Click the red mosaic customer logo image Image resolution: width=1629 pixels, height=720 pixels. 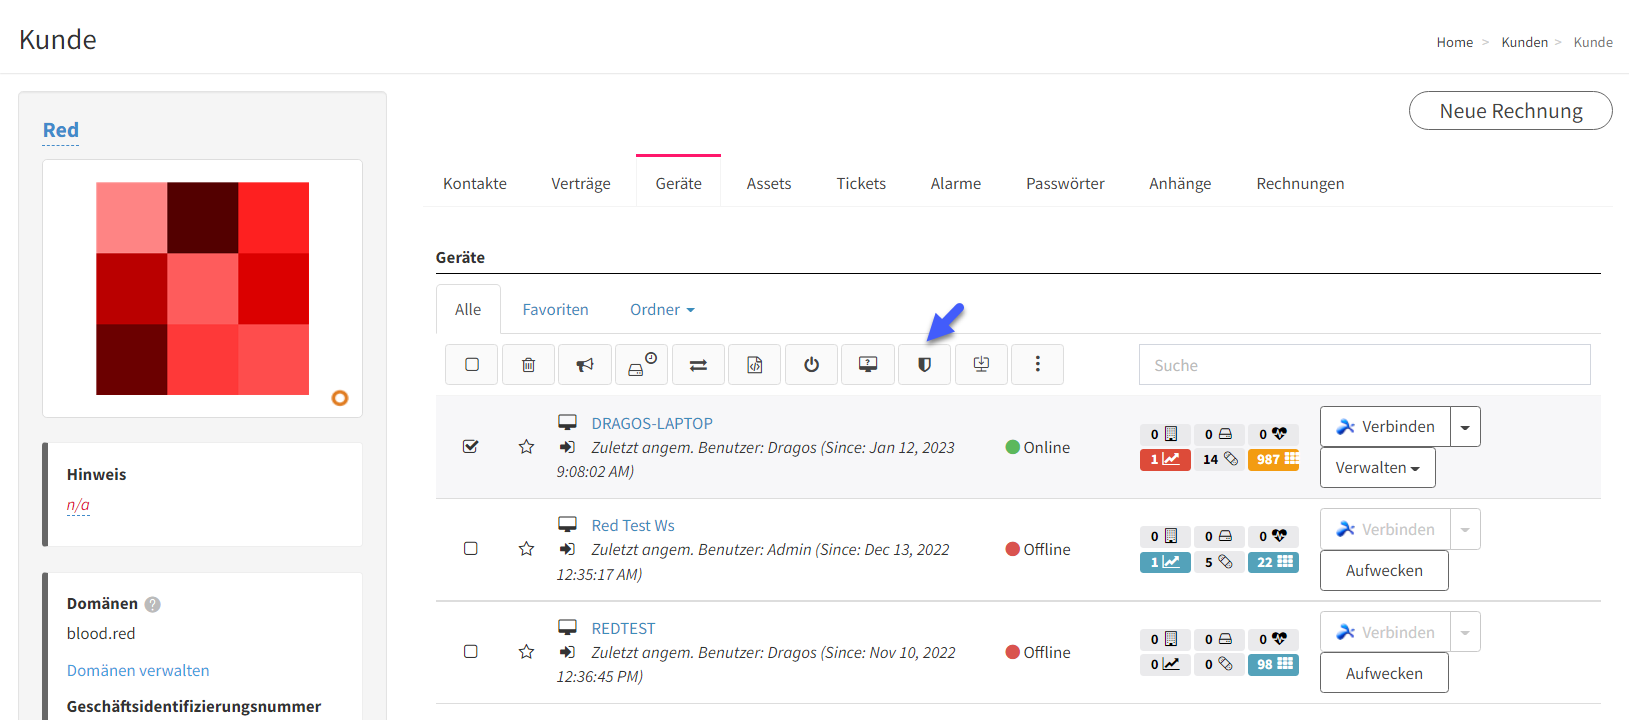(202, 288)
